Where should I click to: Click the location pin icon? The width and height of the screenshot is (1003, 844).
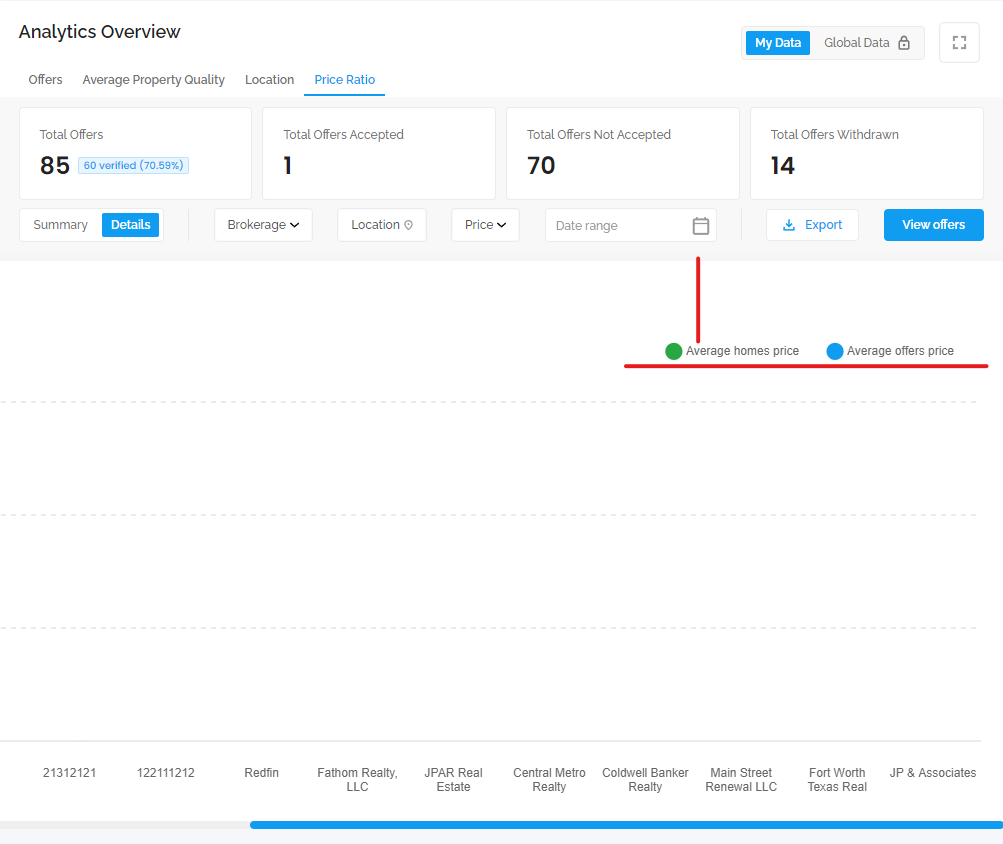(408, 225)
